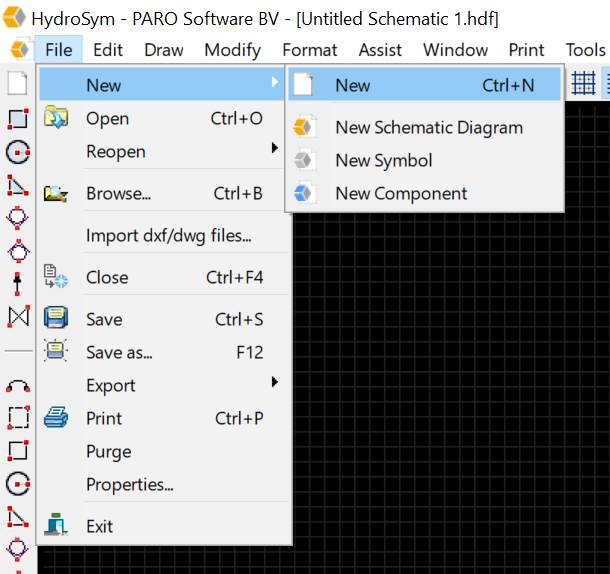Select the unfilled rectangle outline tool
Viewport: 610px width, 574px height.
(x=18, y=451)
